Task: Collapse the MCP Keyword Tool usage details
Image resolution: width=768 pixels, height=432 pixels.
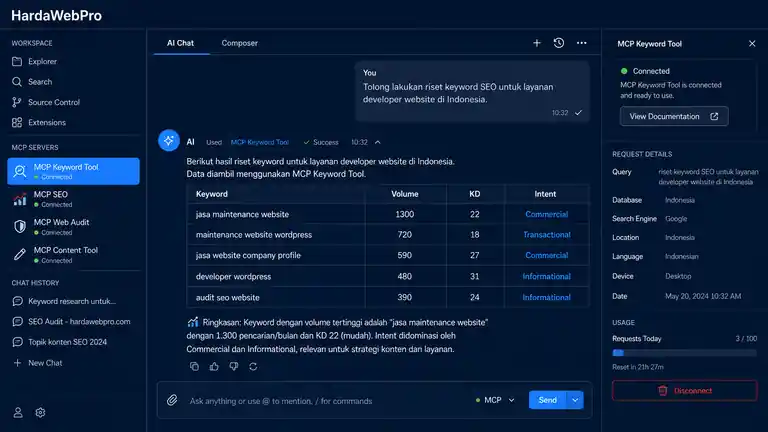Action: point(378,142)
